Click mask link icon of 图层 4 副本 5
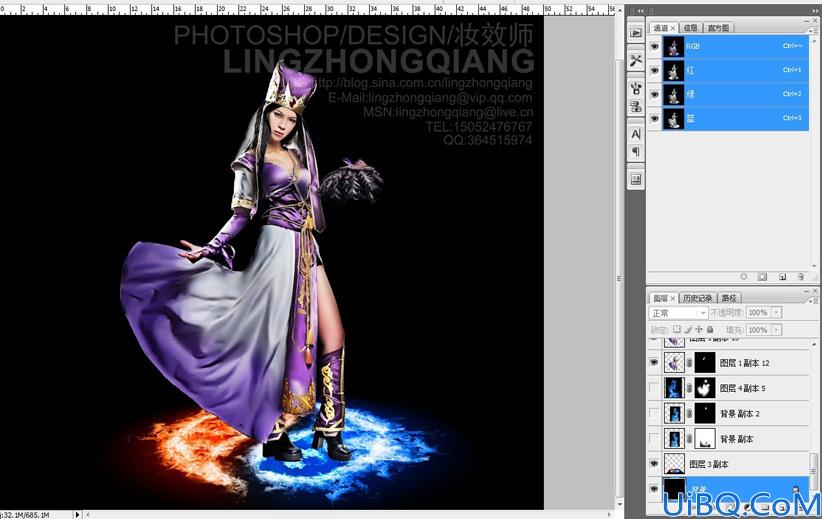This screenshot has height=519, width=822. tap(689, 388)
